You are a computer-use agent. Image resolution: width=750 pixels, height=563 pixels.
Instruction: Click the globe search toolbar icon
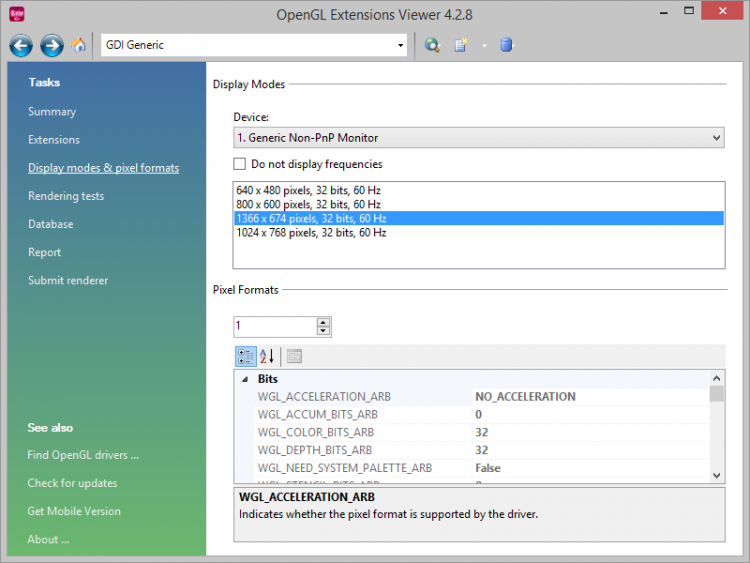432,45
